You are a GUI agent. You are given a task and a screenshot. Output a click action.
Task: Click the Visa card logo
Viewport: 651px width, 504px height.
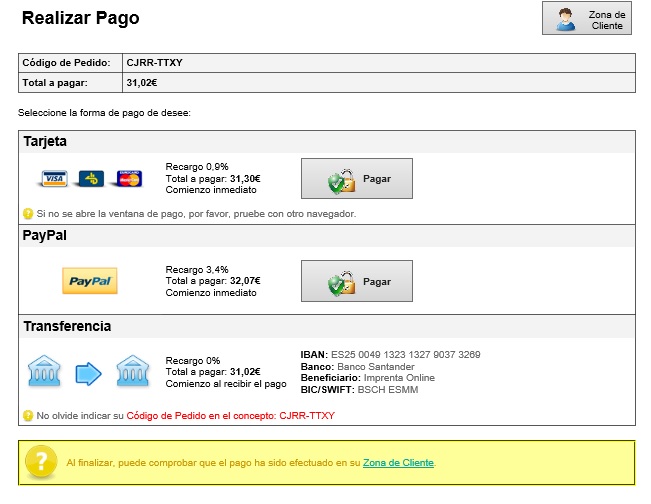(x=53, y=178)
